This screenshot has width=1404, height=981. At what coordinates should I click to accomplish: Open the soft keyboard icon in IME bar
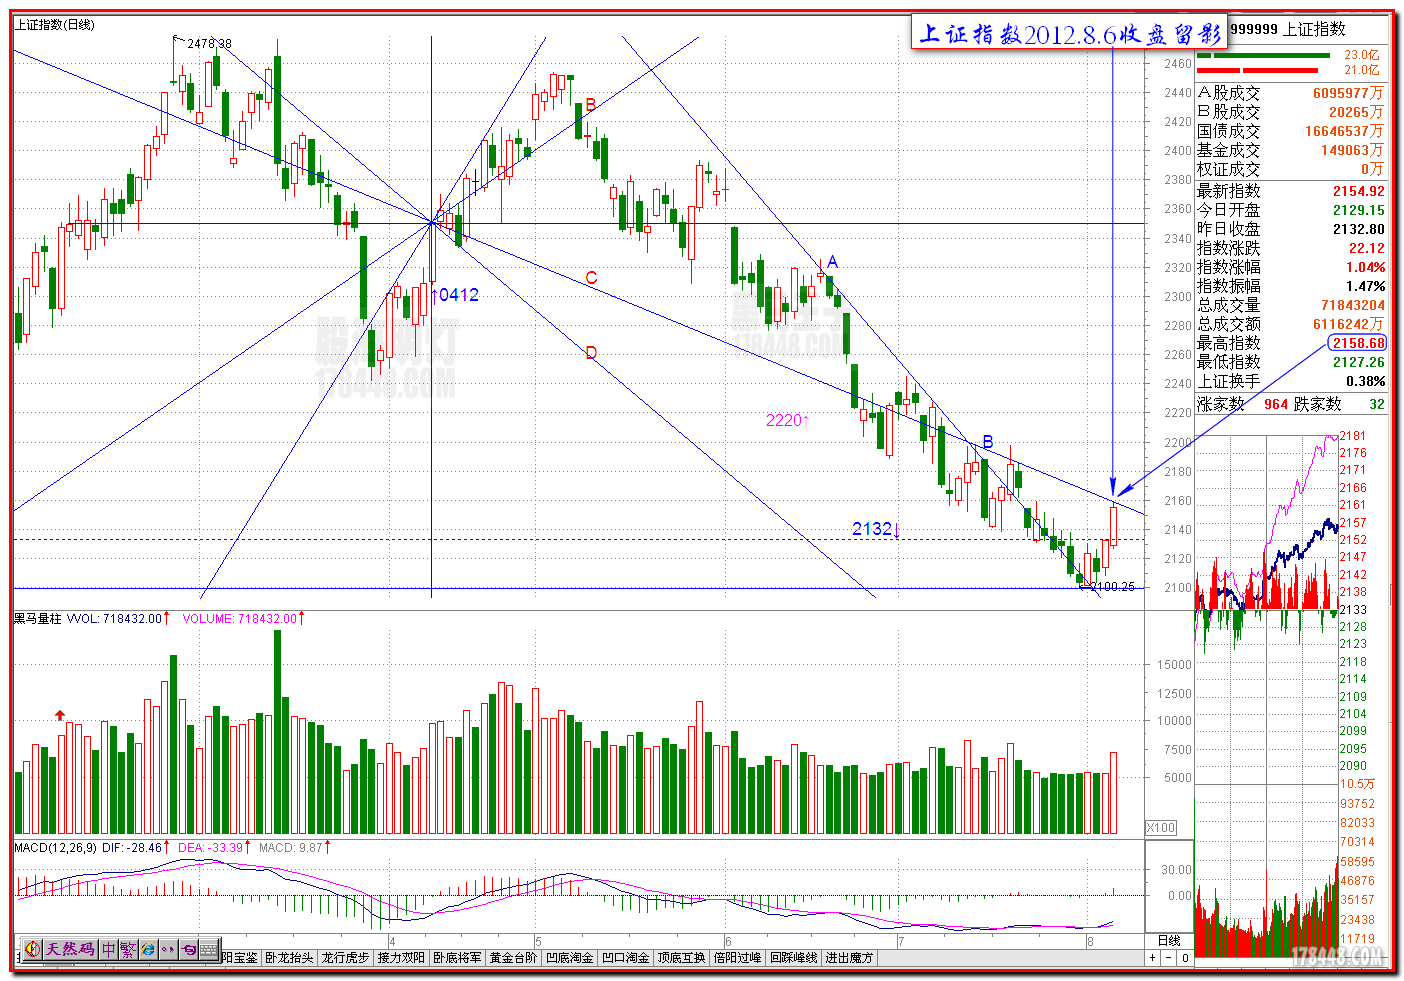tap(209, 949)
